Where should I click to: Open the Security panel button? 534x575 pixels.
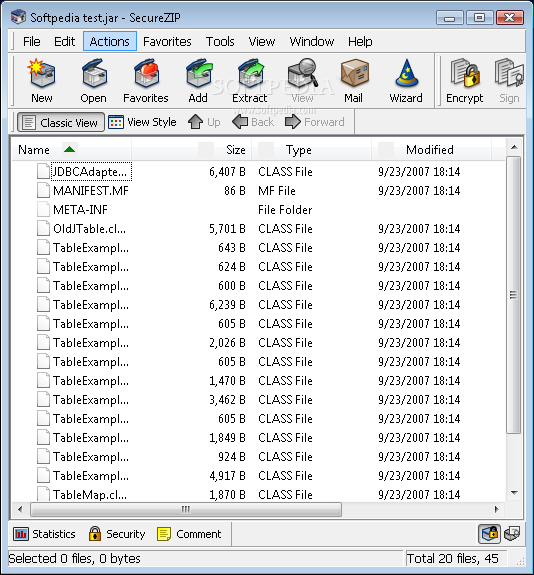coord(117,534)
